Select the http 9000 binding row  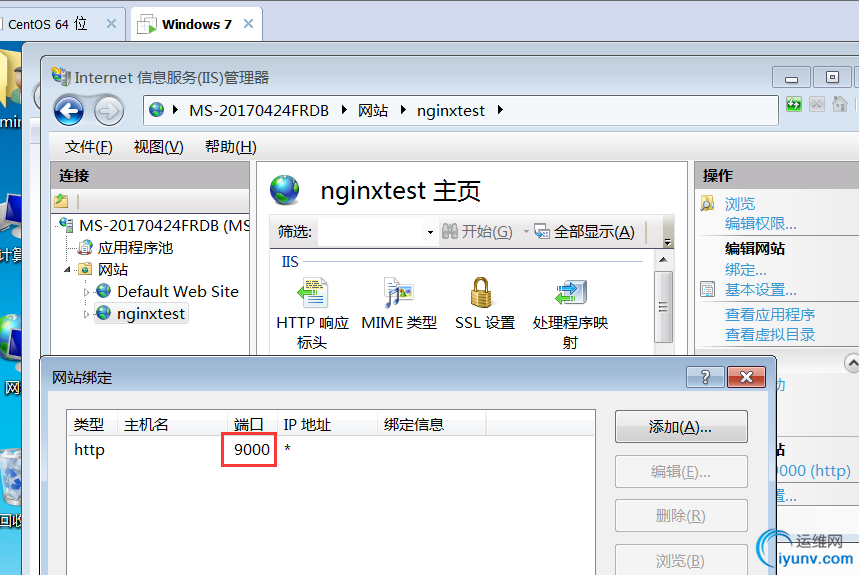(x=330, y=450)
